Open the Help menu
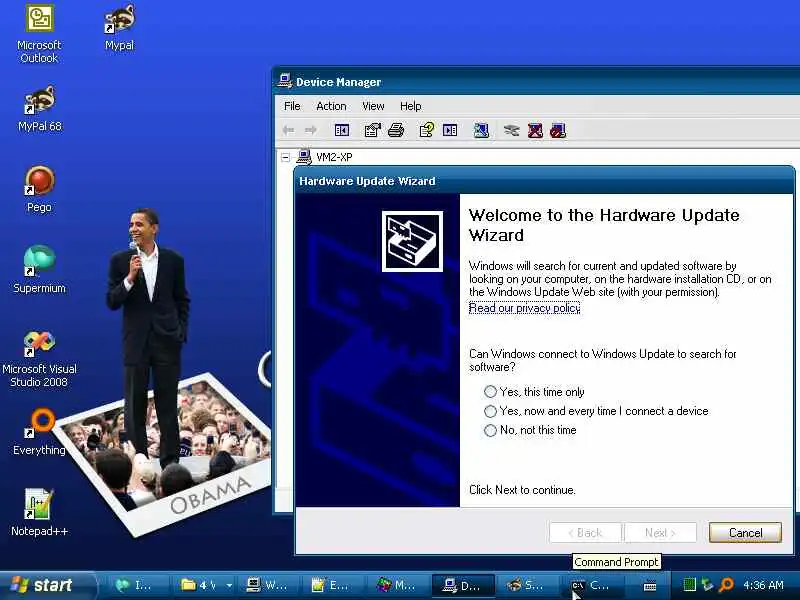This screenshot has width=800, height=600. (x=411, y=106)
